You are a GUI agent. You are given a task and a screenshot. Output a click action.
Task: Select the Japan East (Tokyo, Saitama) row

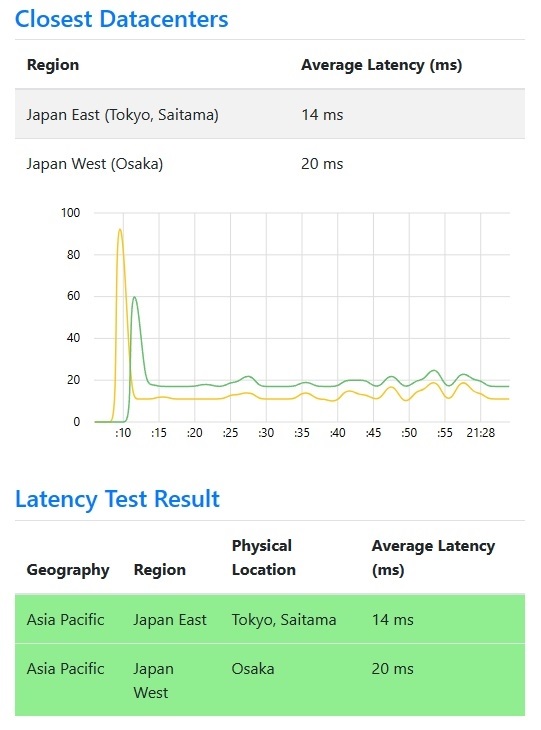pos(270,114)
